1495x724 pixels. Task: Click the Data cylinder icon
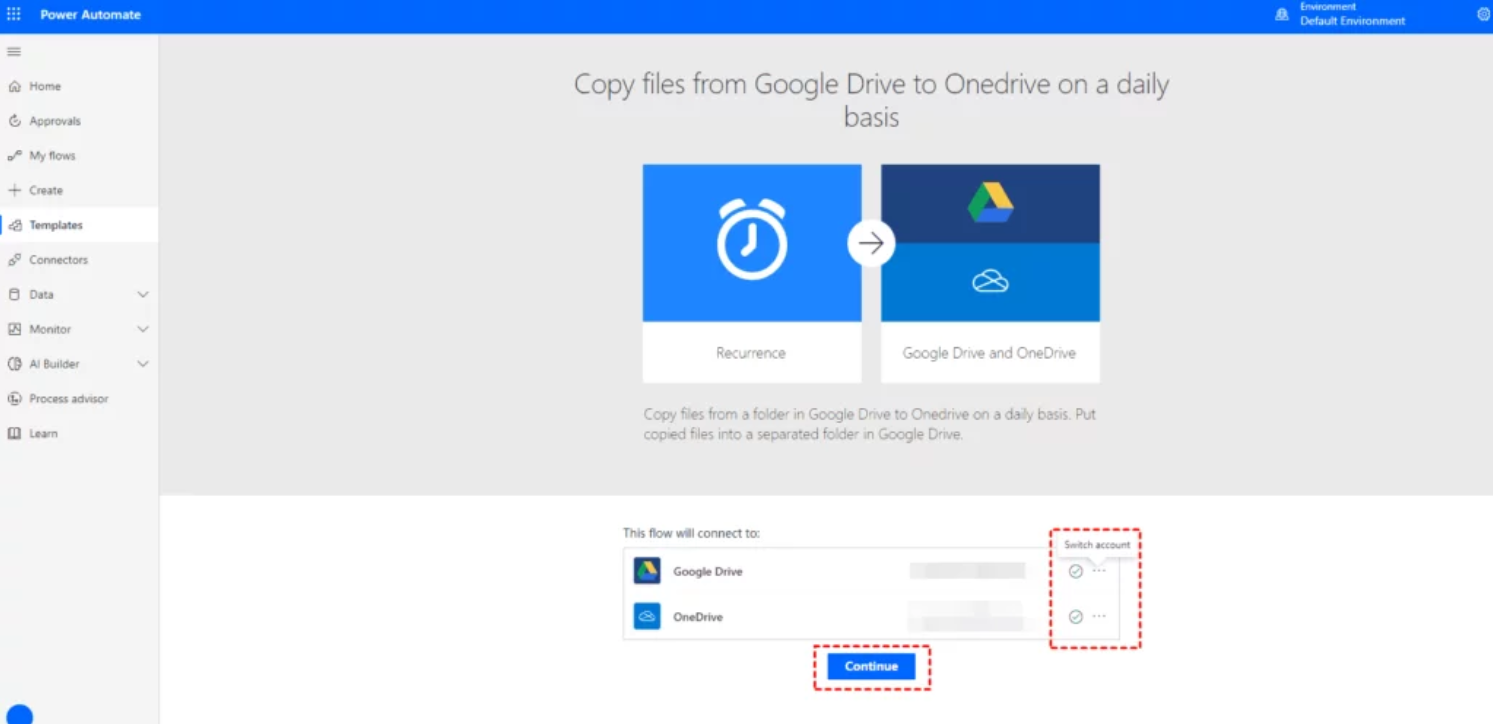[14, 295]
